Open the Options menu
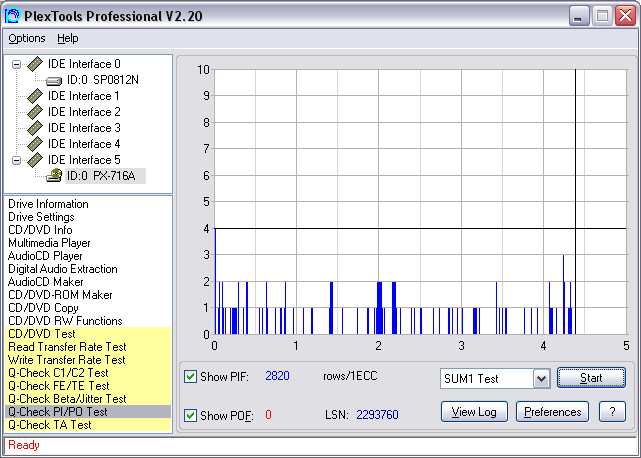Screen dimensions: 641x458 tap(27, 38)
